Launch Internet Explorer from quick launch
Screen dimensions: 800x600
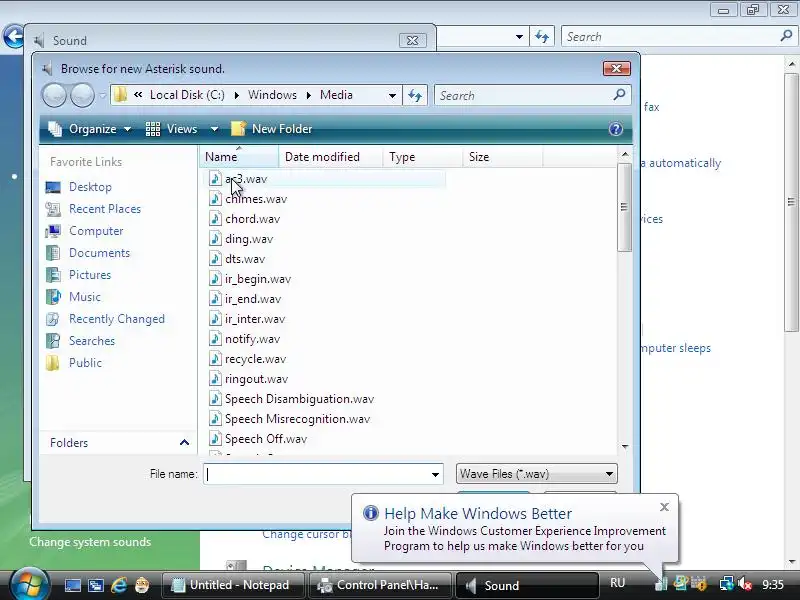(119, 585)
